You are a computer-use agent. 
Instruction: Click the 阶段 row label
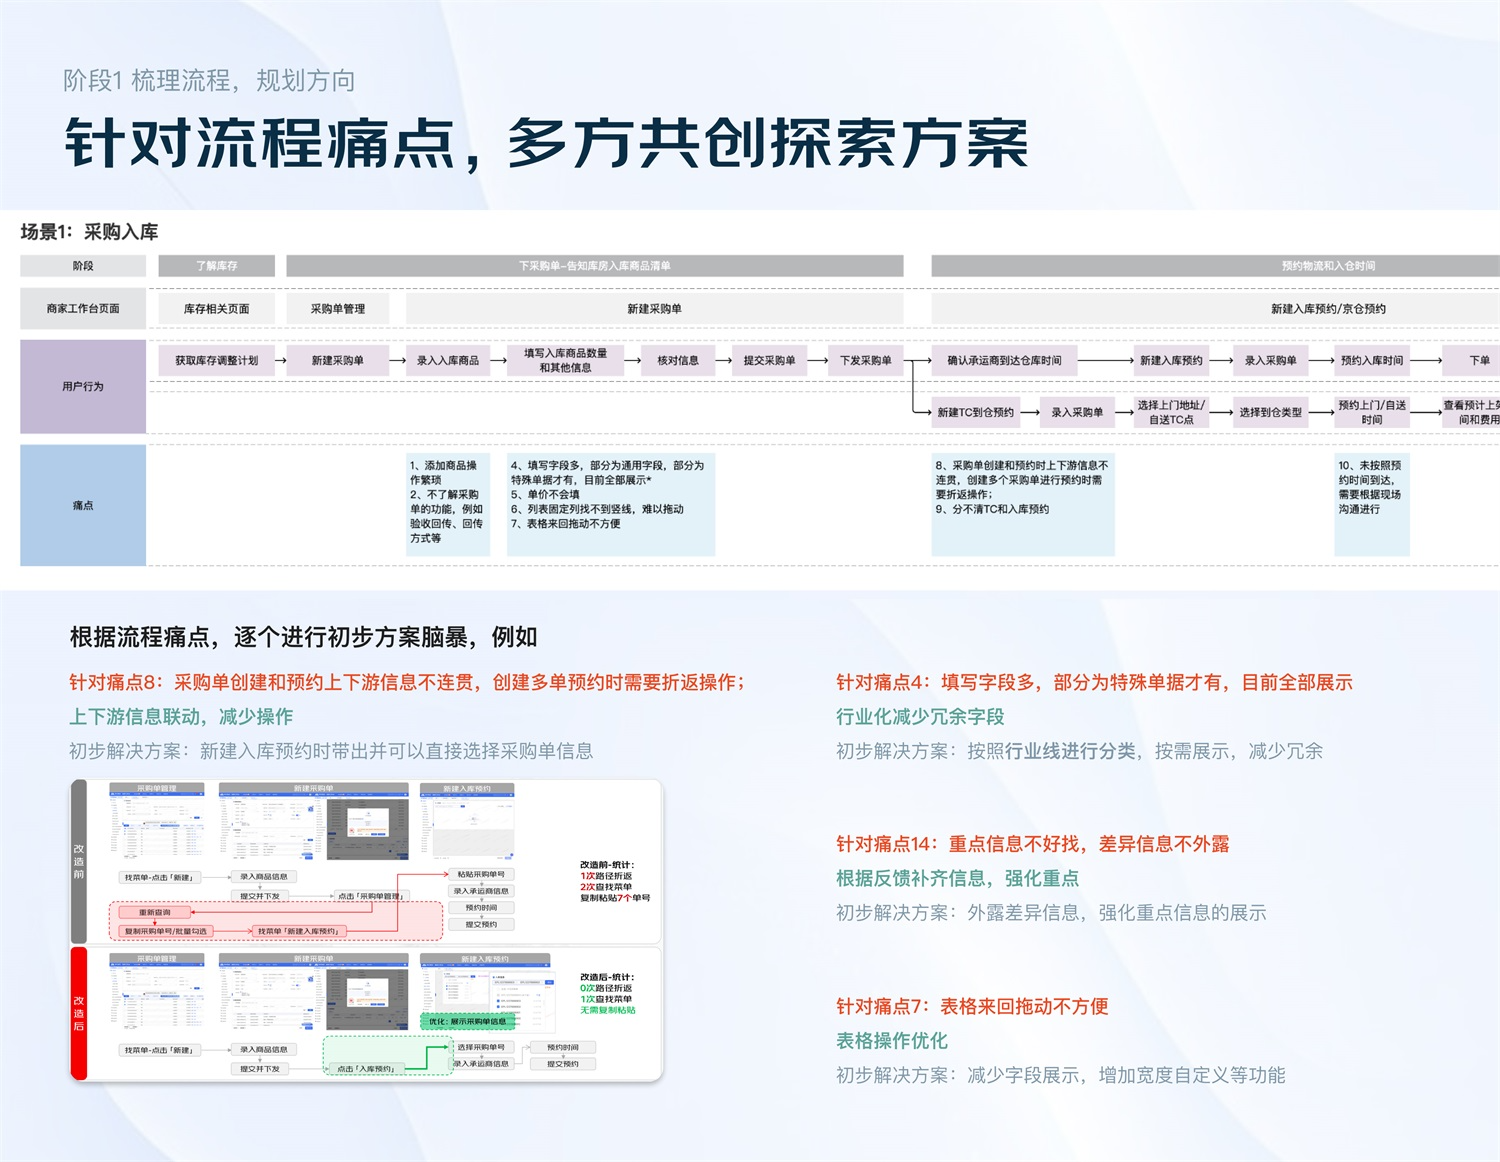83,266
